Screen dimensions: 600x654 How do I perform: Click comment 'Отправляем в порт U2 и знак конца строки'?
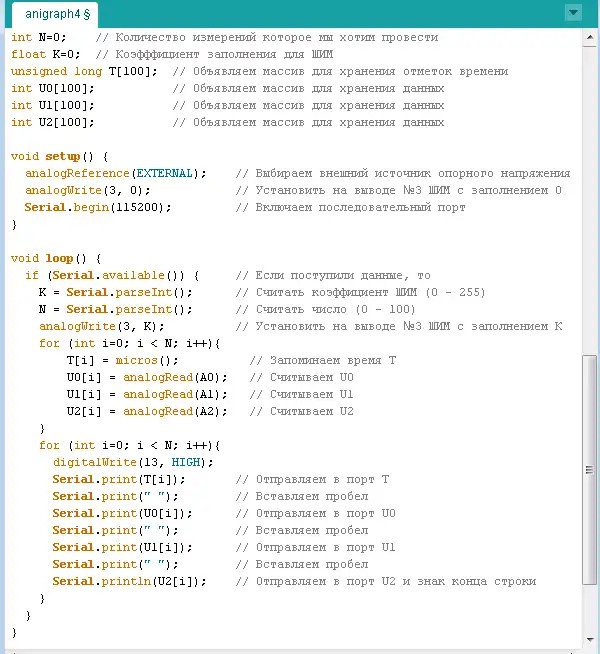(396, 582)
